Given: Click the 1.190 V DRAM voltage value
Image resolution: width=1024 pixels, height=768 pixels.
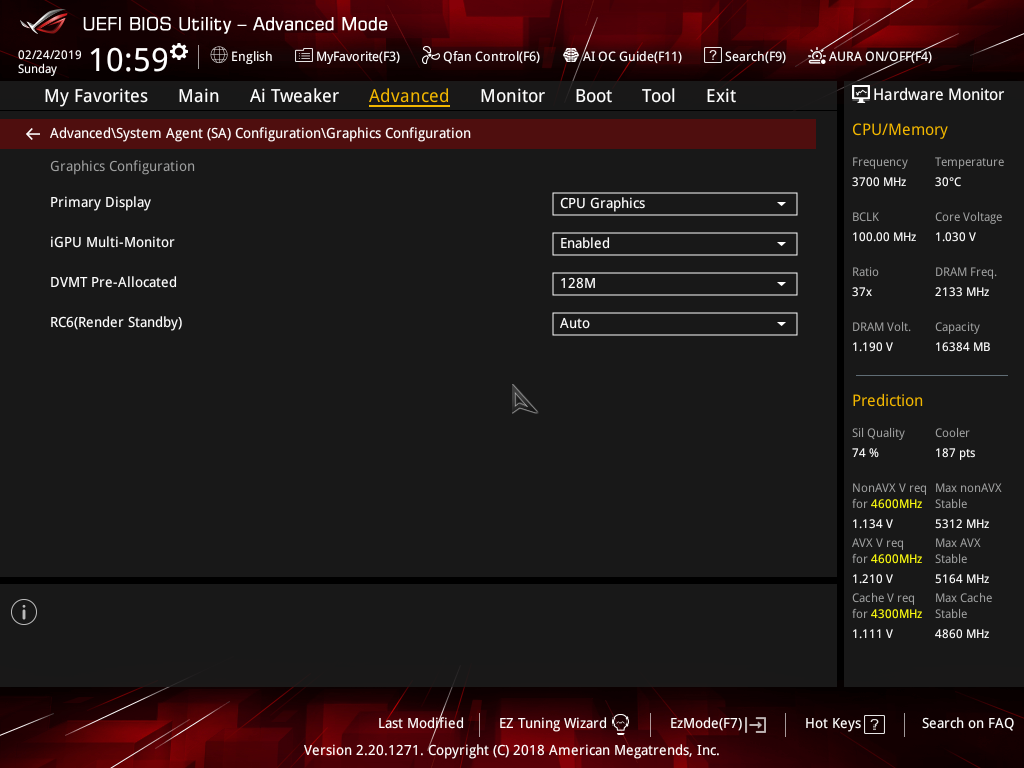Looking at the screenshot, I should [x=872, y=347].
